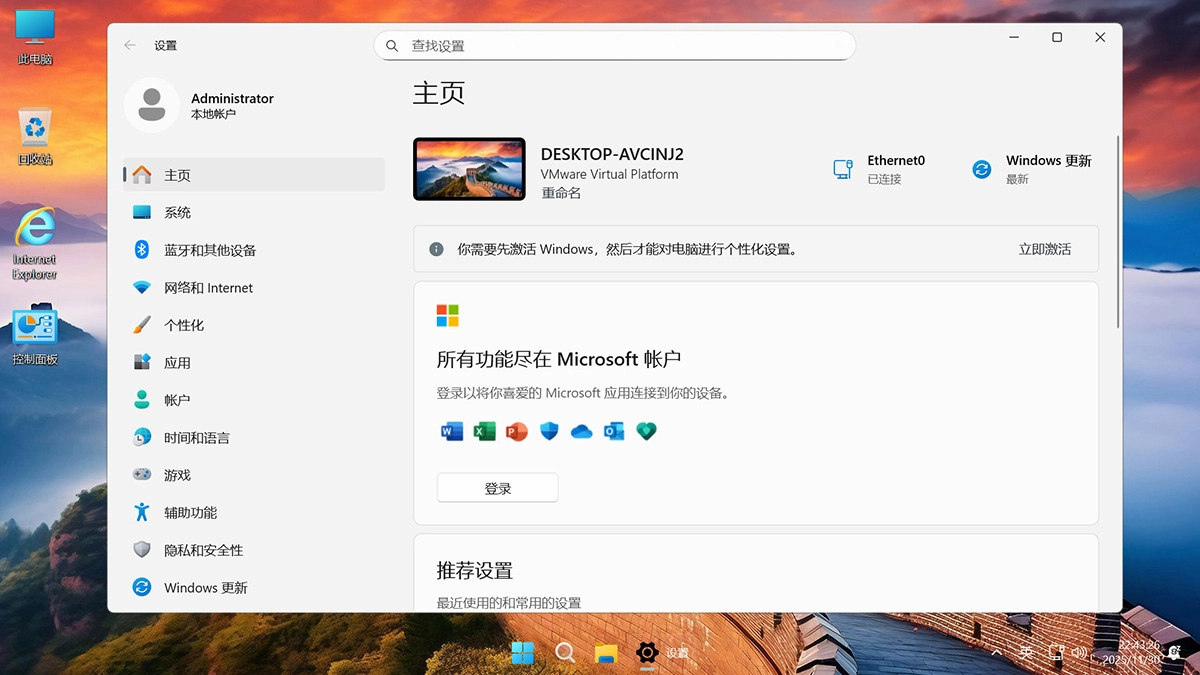The height and width of the screenshot is (675, 1200).
Task: Select the Windows 更新 status icon
Action: click(980, 168)
